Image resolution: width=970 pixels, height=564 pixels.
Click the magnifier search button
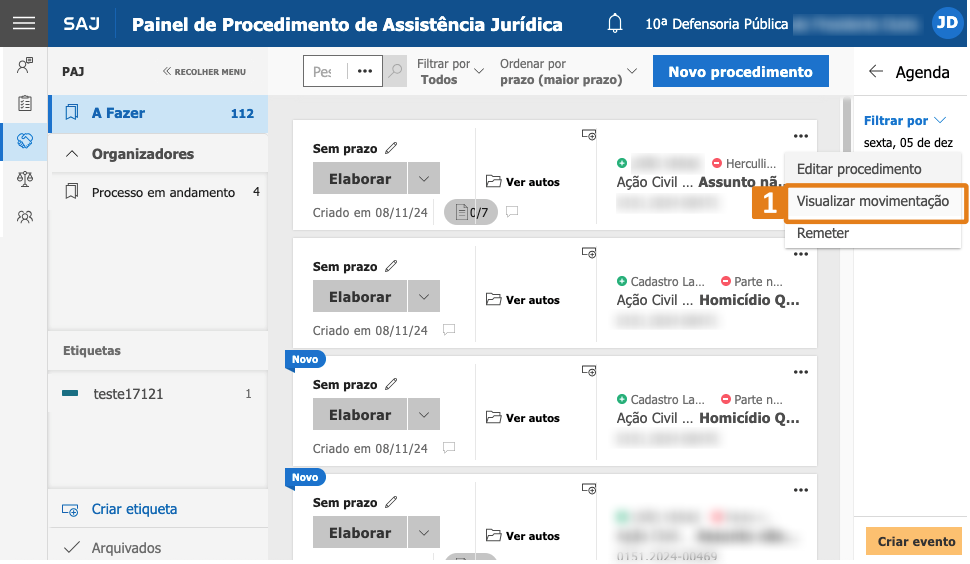(395, 71)
